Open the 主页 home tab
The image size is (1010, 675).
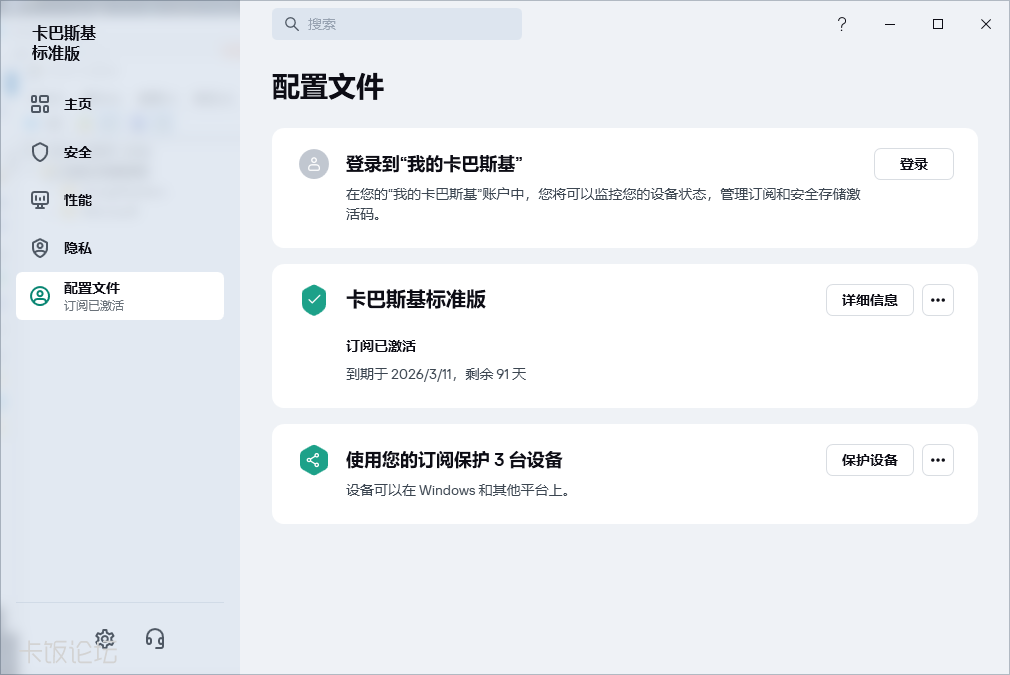click(x=78, y=104)
